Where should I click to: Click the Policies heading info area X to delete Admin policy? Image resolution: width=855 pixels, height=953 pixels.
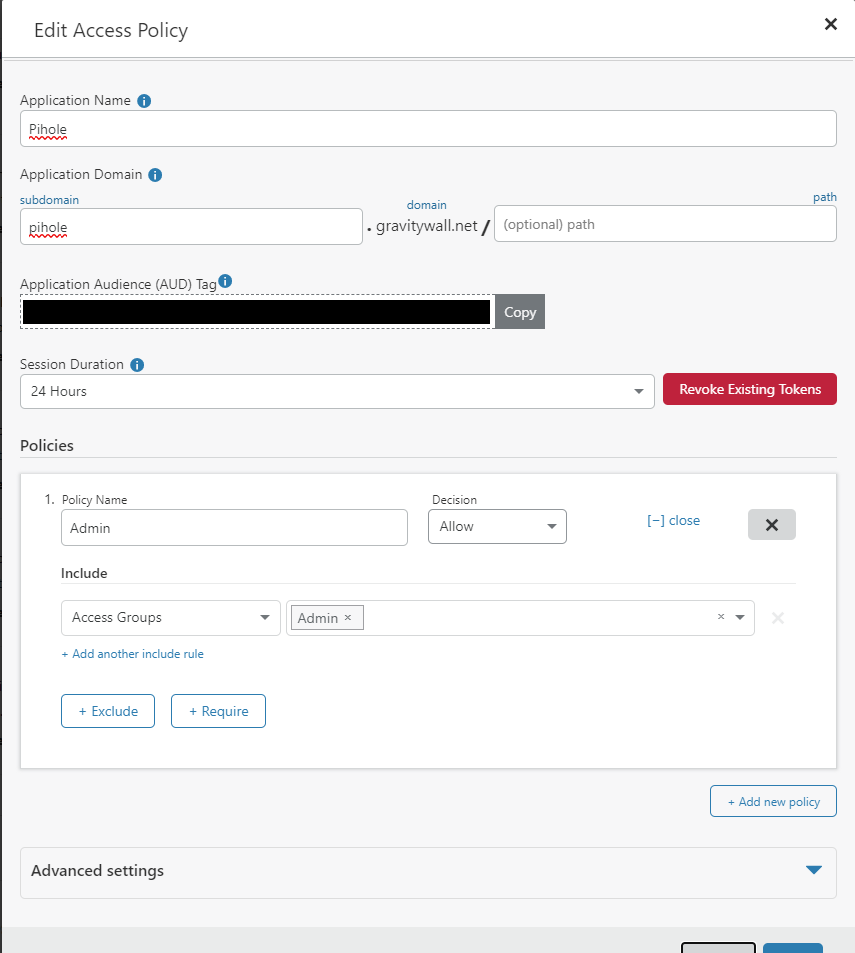click(x=771, y=524)
